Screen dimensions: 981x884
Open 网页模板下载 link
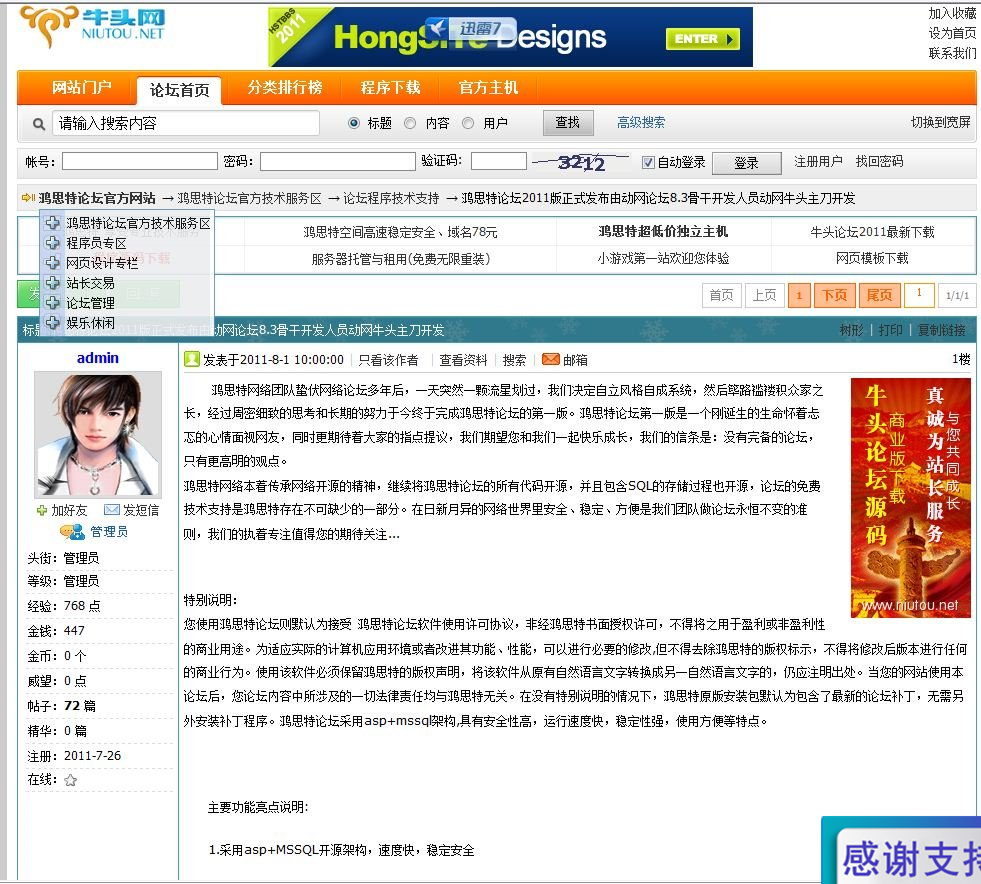tap(872, 258)
